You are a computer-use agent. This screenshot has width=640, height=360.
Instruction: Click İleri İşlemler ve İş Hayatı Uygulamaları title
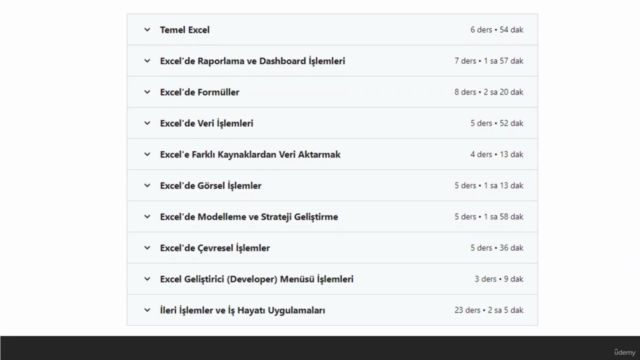[x=242, y=310]
